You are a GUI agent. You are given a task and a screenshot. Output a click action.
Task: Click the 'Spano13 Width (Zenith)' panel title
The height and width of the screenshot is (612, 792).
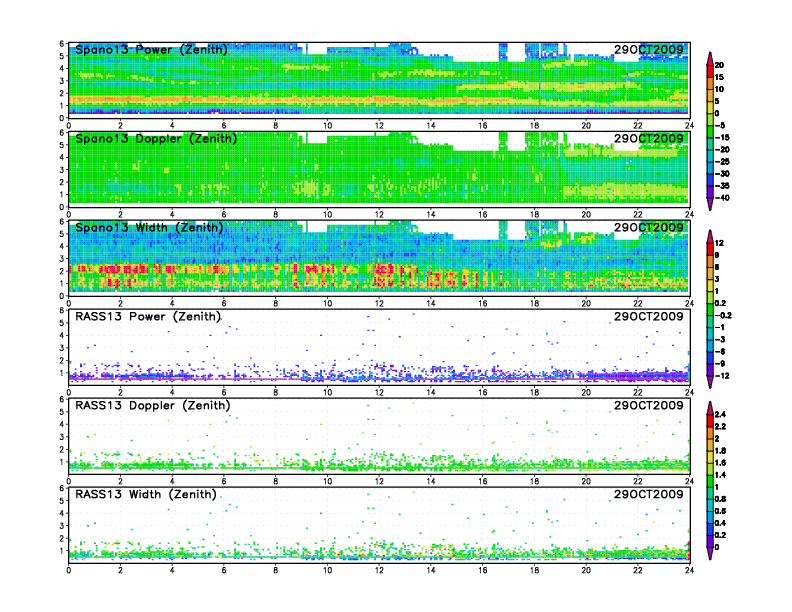pyautogui.click(x=149, y=228)
